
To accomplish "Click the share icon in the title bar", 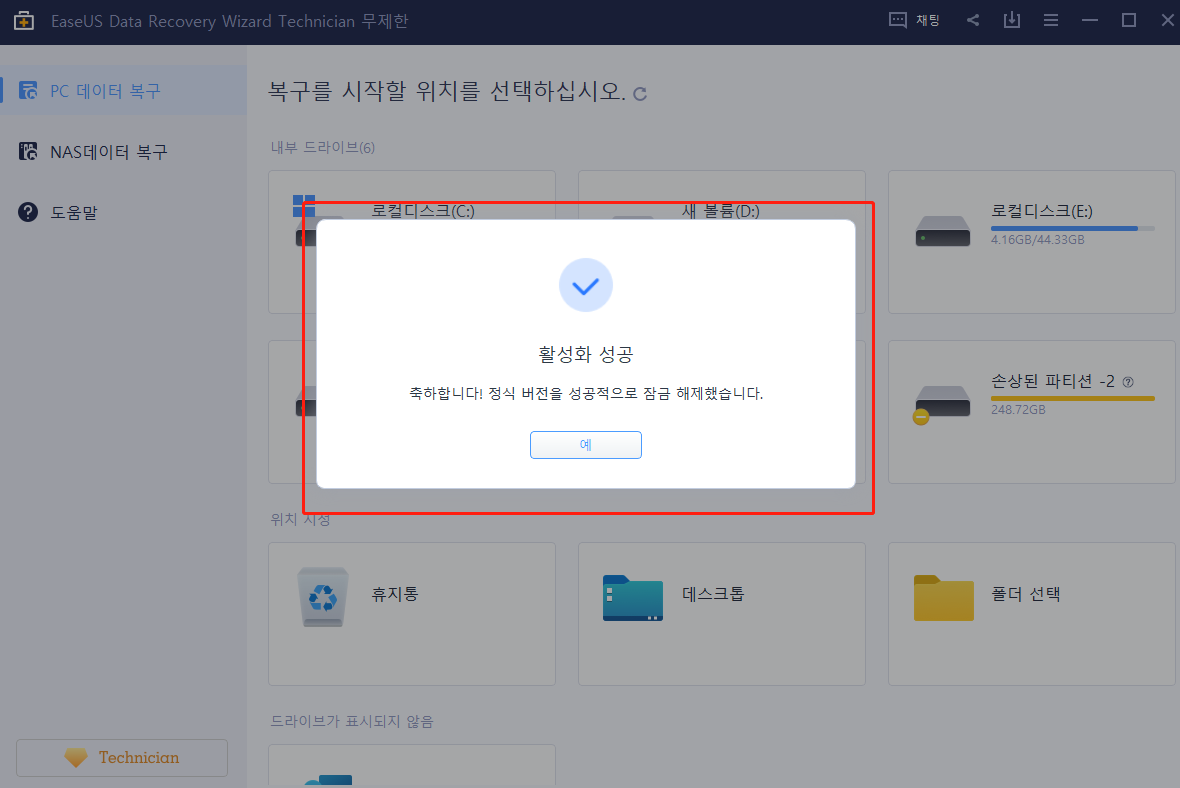I will coord(972,19).
